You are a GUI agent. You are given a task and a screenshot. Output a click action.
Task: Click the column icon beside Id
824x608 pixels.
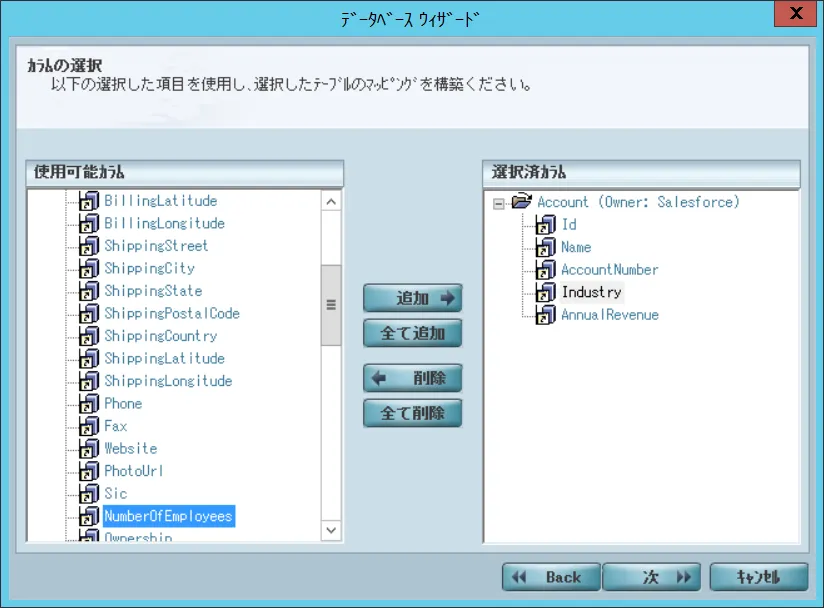point(545,225)
